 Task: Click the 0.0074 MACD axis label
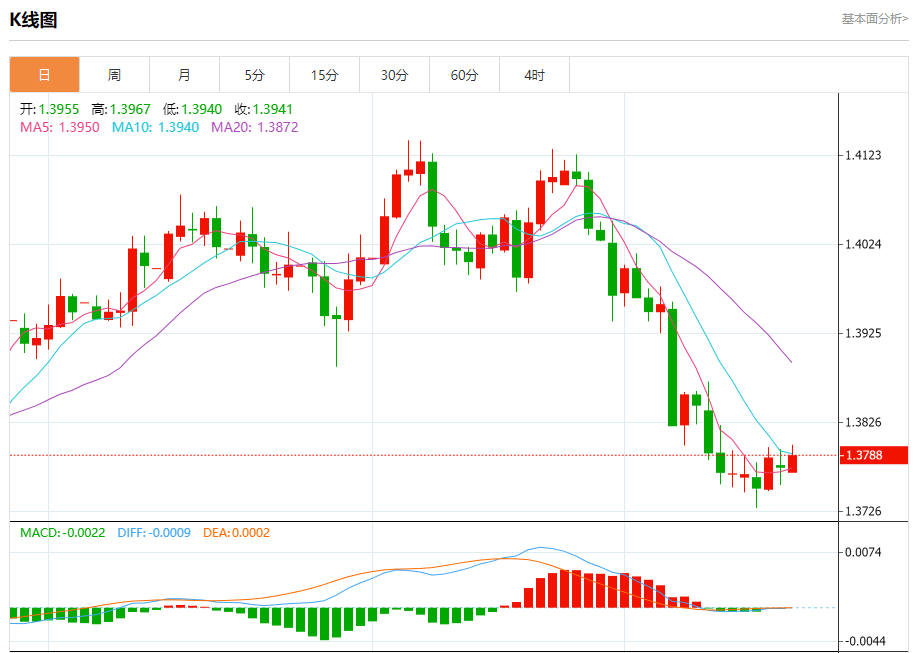pos(863,552)
